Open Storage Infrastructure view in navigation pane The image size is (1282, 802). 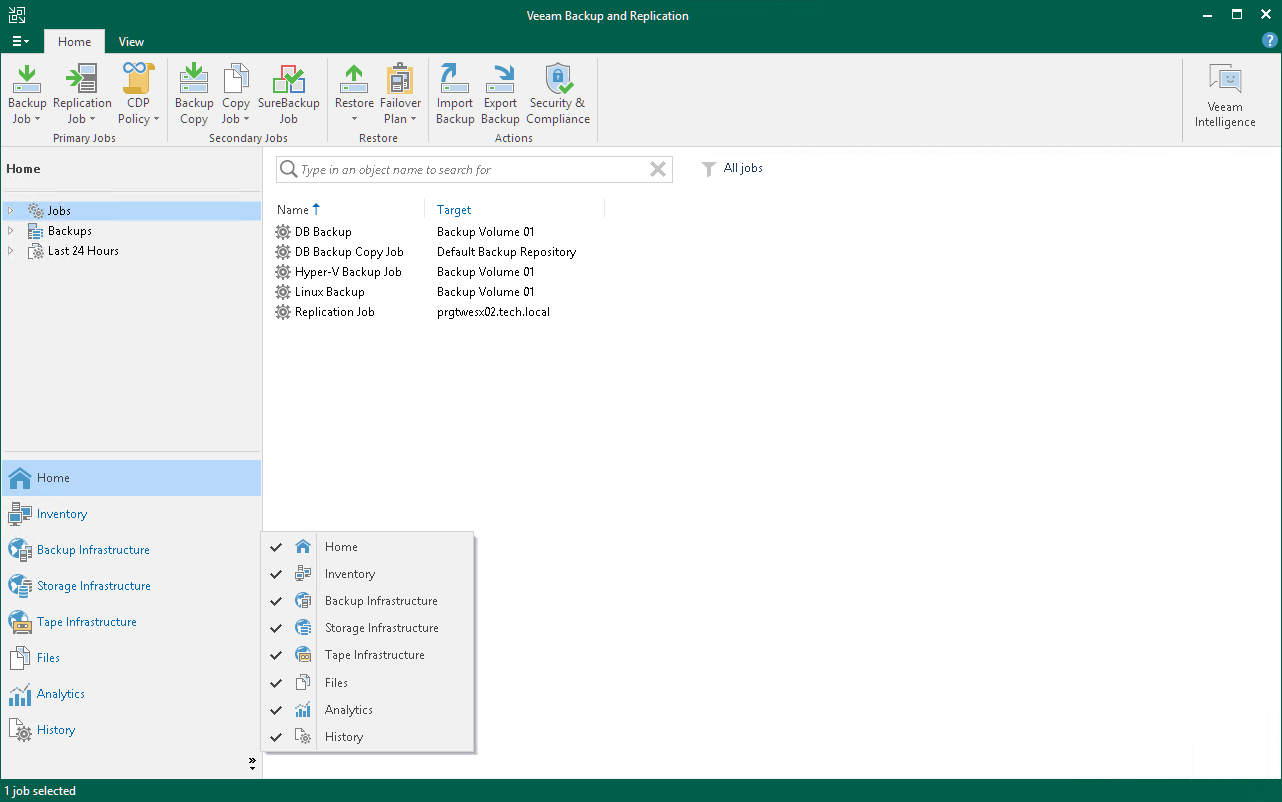[131, 586]
